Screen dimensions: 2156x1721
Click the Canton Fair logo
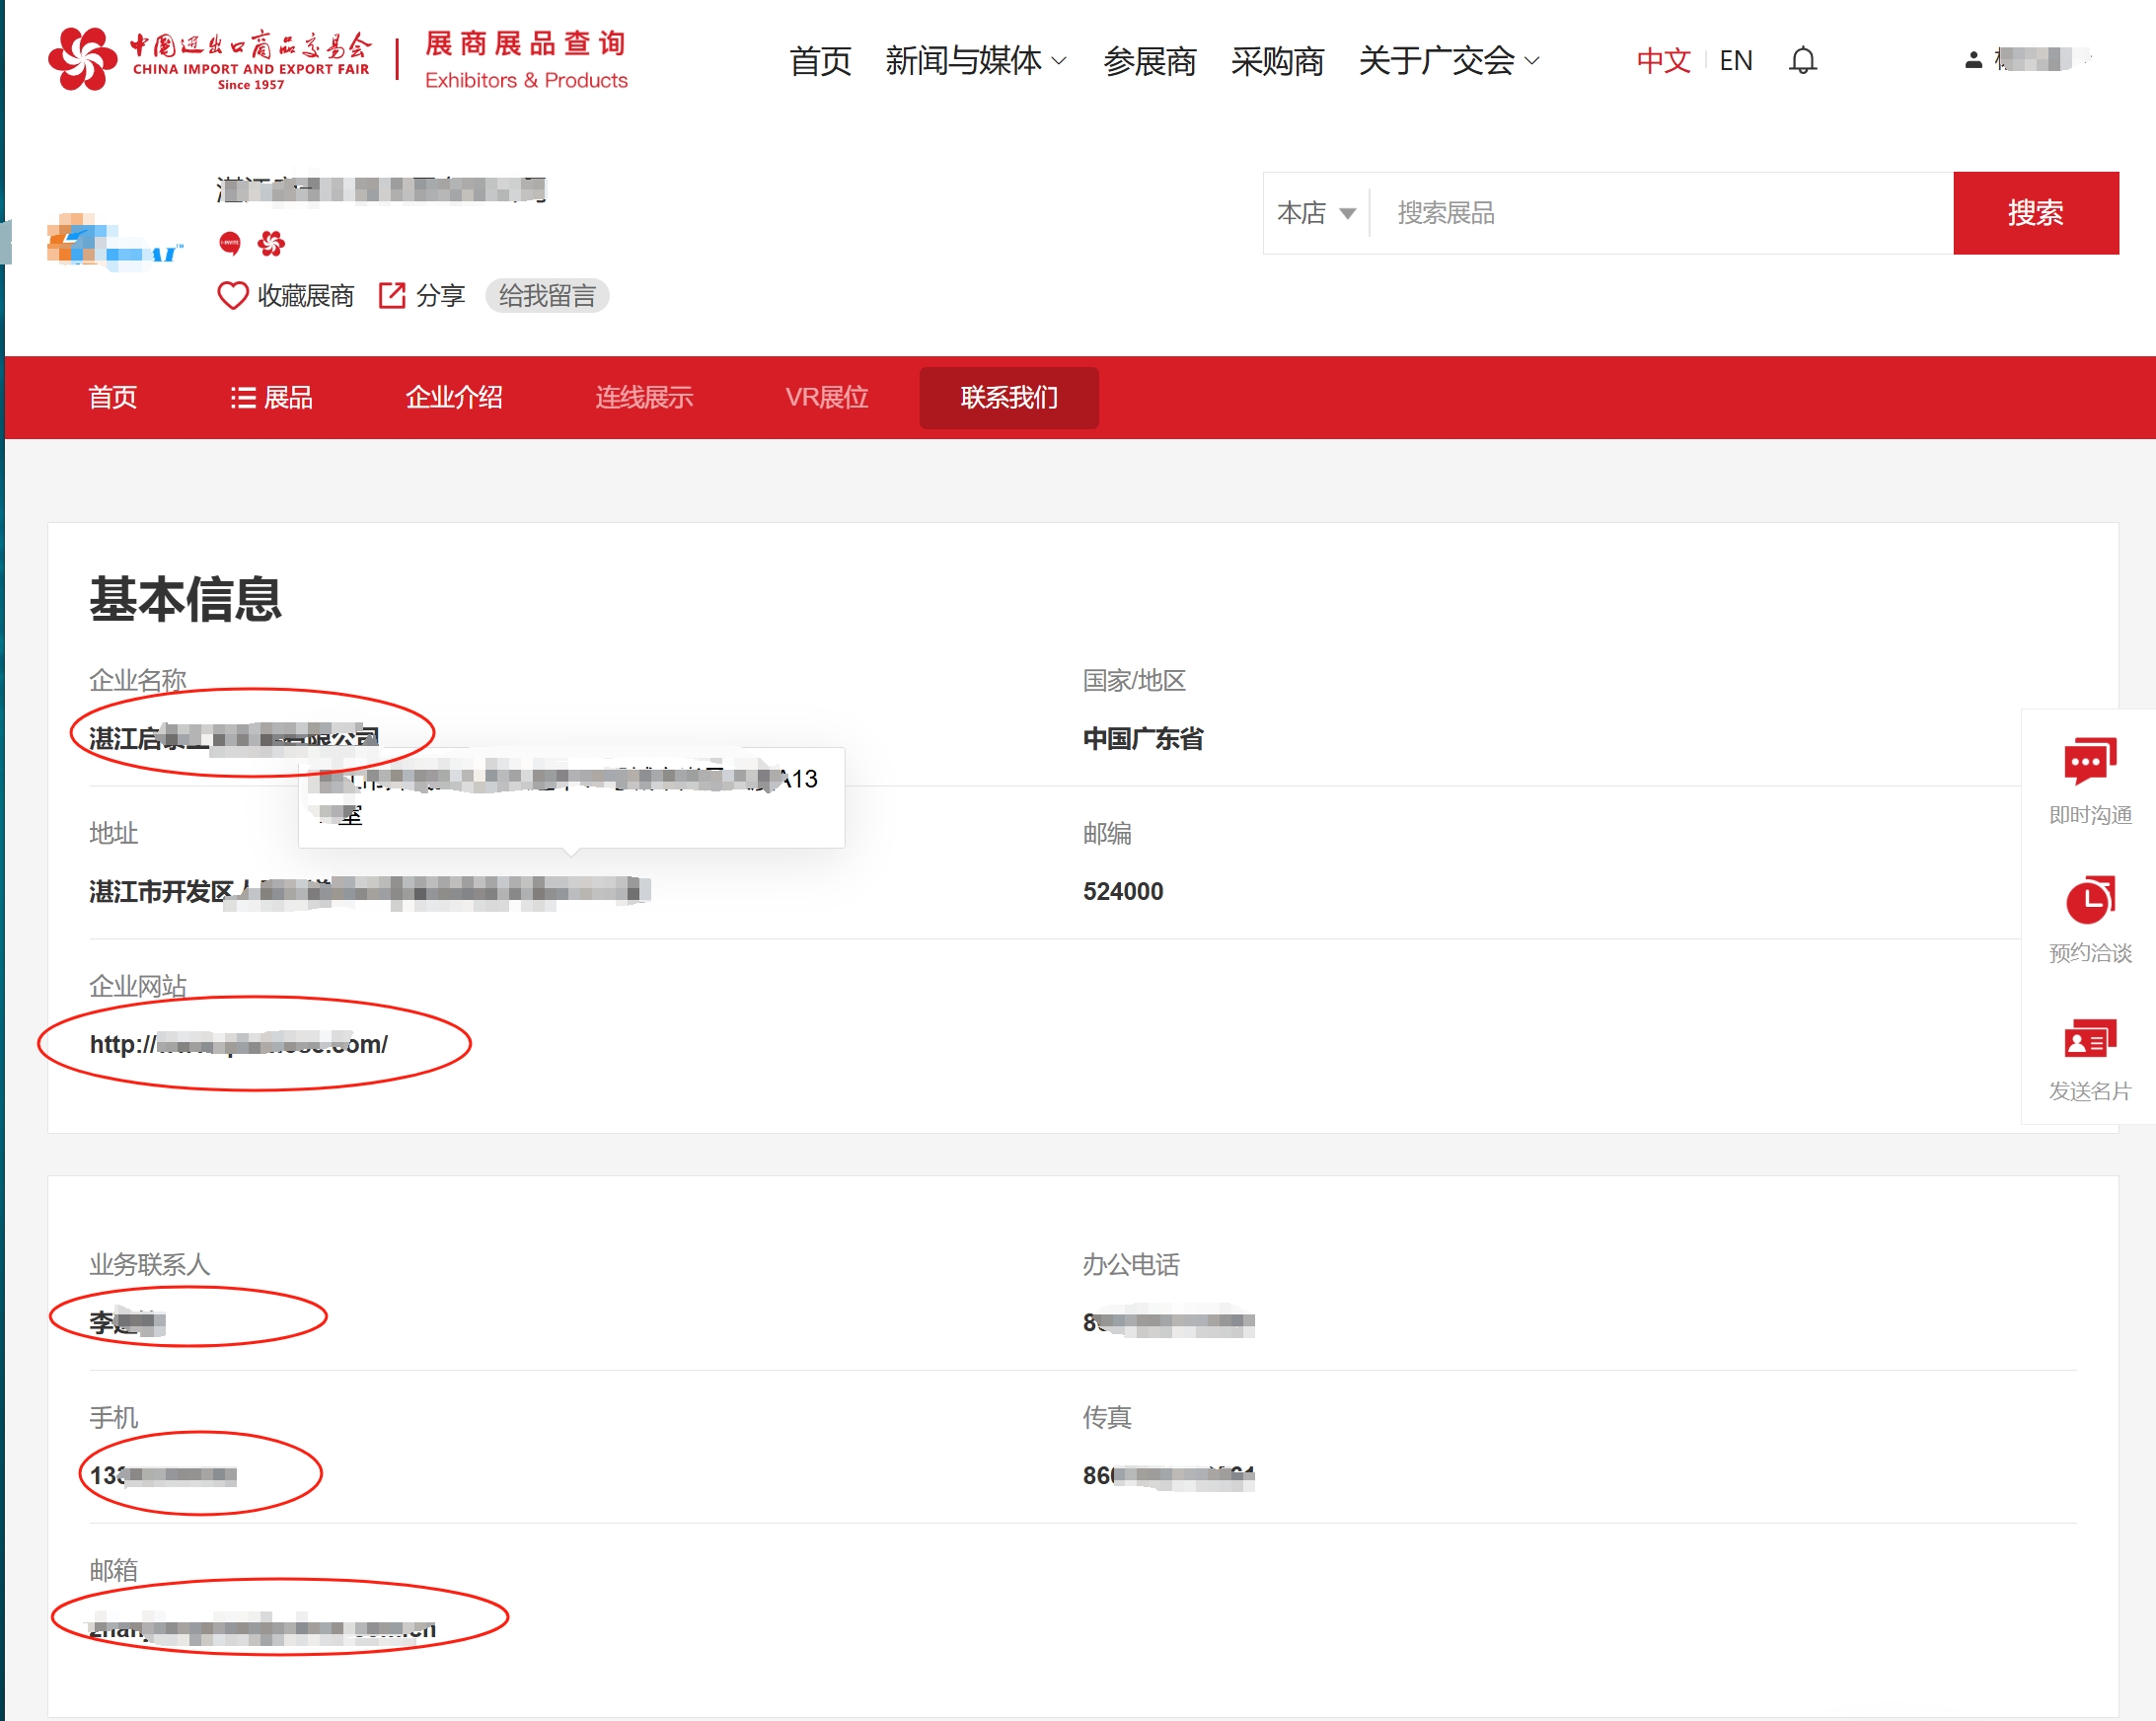82,59
